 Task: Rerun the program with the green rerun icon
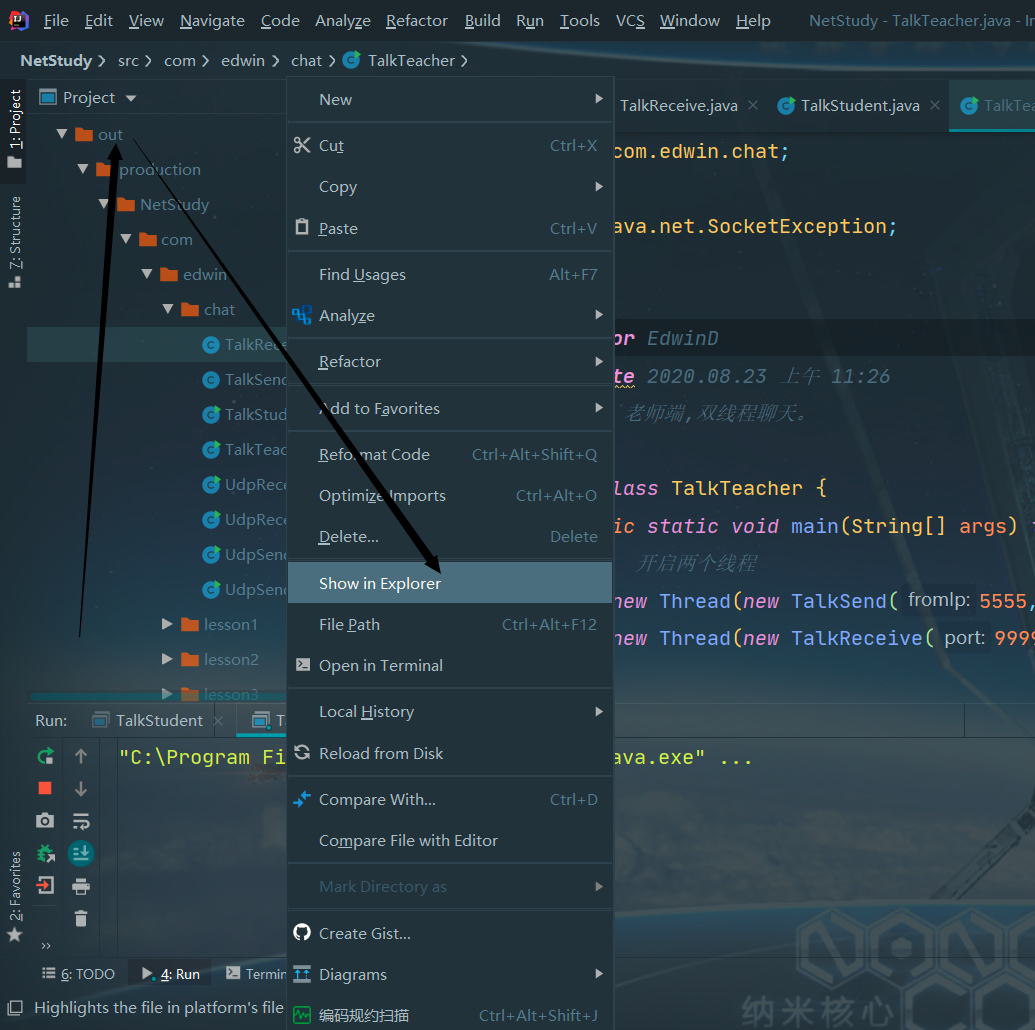(45, 756)
